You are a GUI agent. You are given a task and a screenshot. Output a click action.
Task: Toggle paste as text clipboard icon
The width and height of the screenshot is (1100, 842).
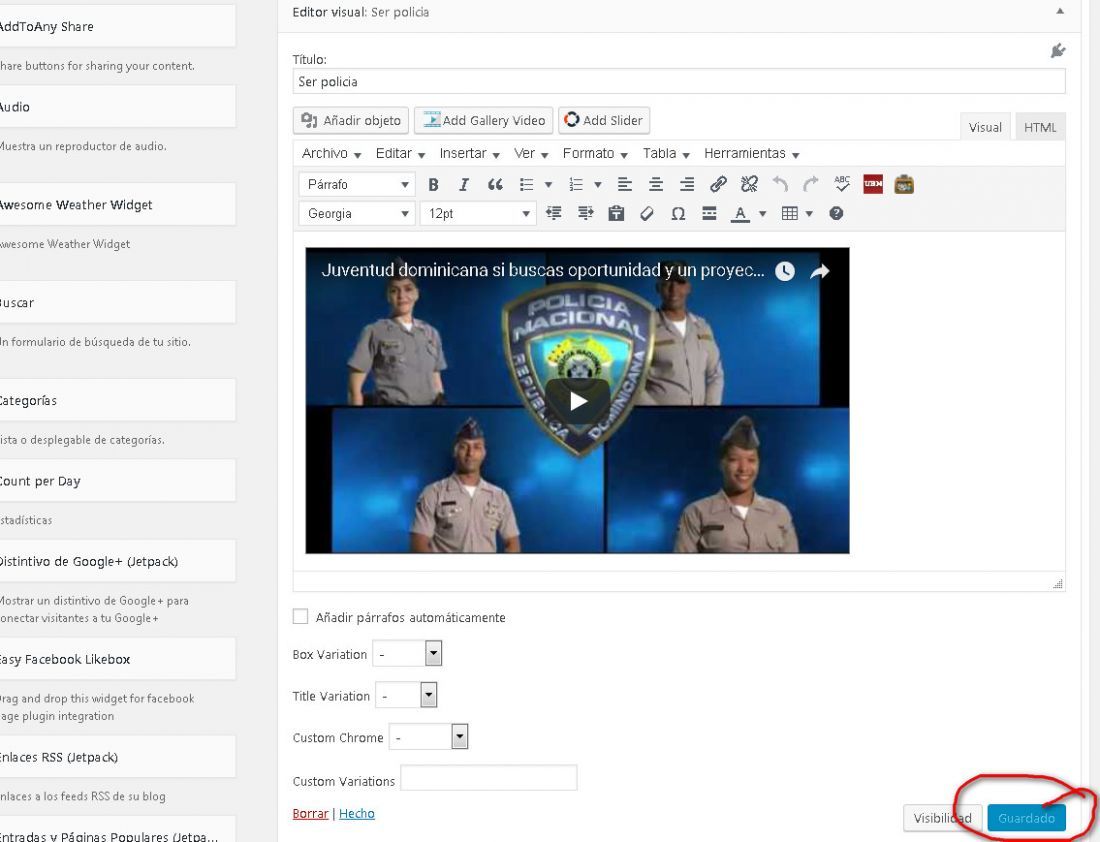[616, 213]
